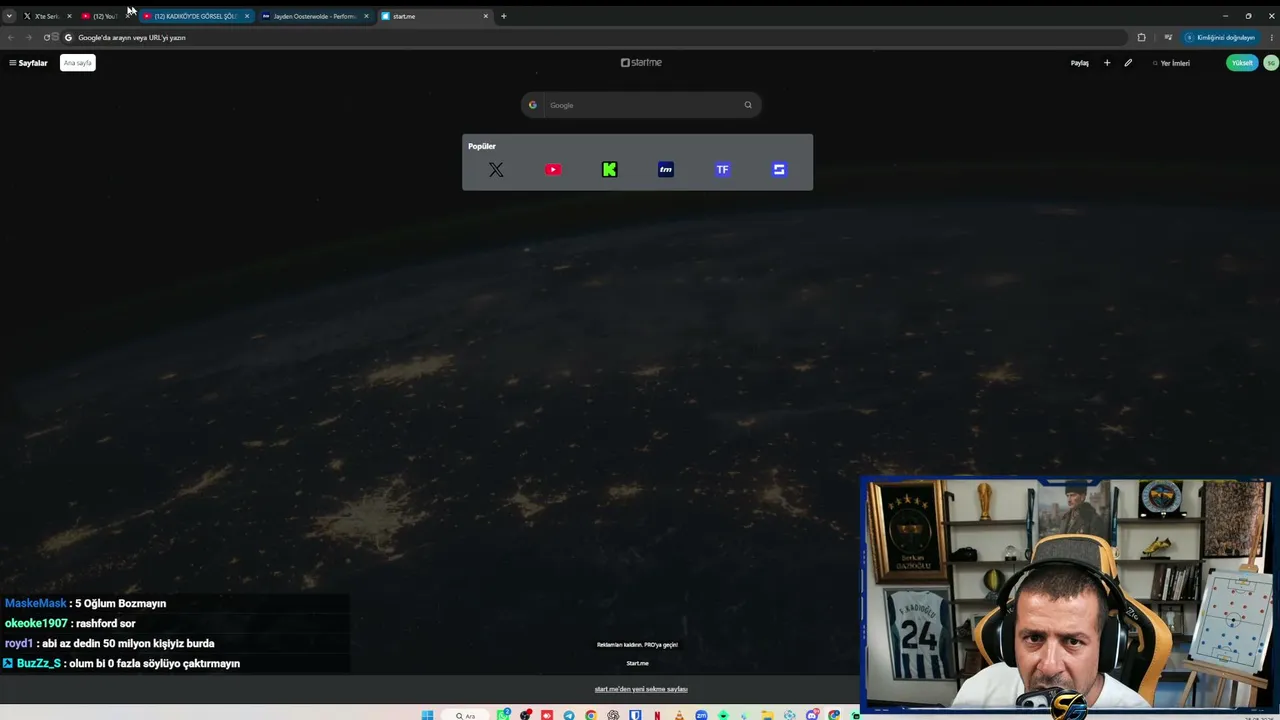Reload the page with the refresh icon
This screenshot has height=720, width=1280.
46,38
